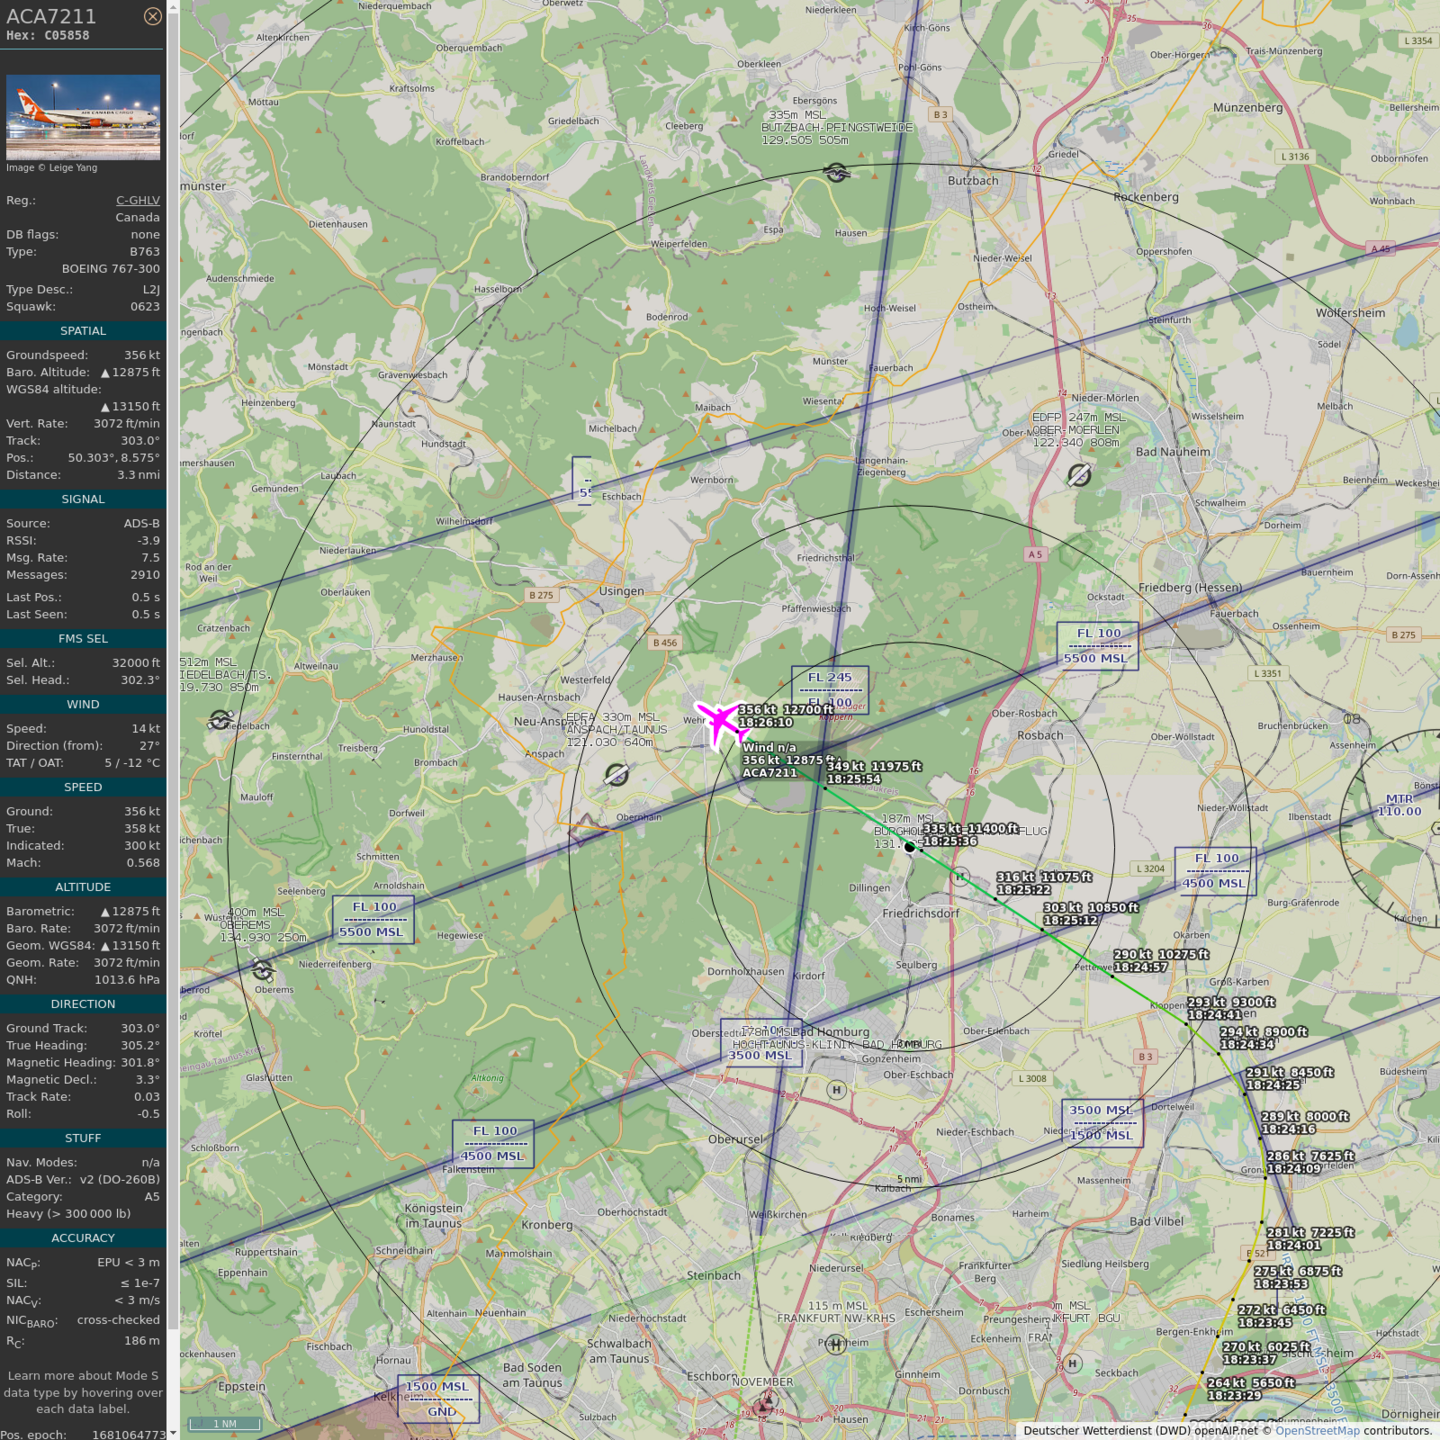Click the Bad Homburg helipad H icon
Image resolution: width=1440 pixels, height=1440 pixels.
coord(836,1090)
